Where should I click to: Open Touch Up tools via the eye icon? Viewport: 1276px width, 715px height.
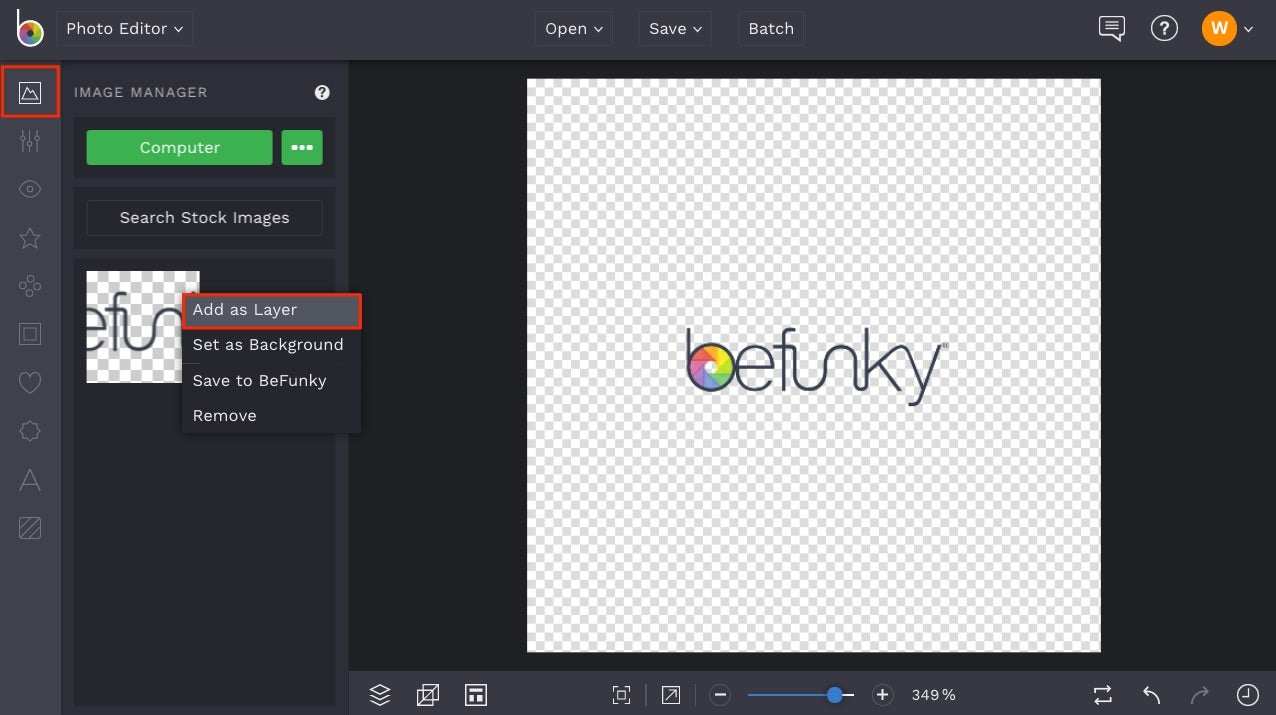30,188
